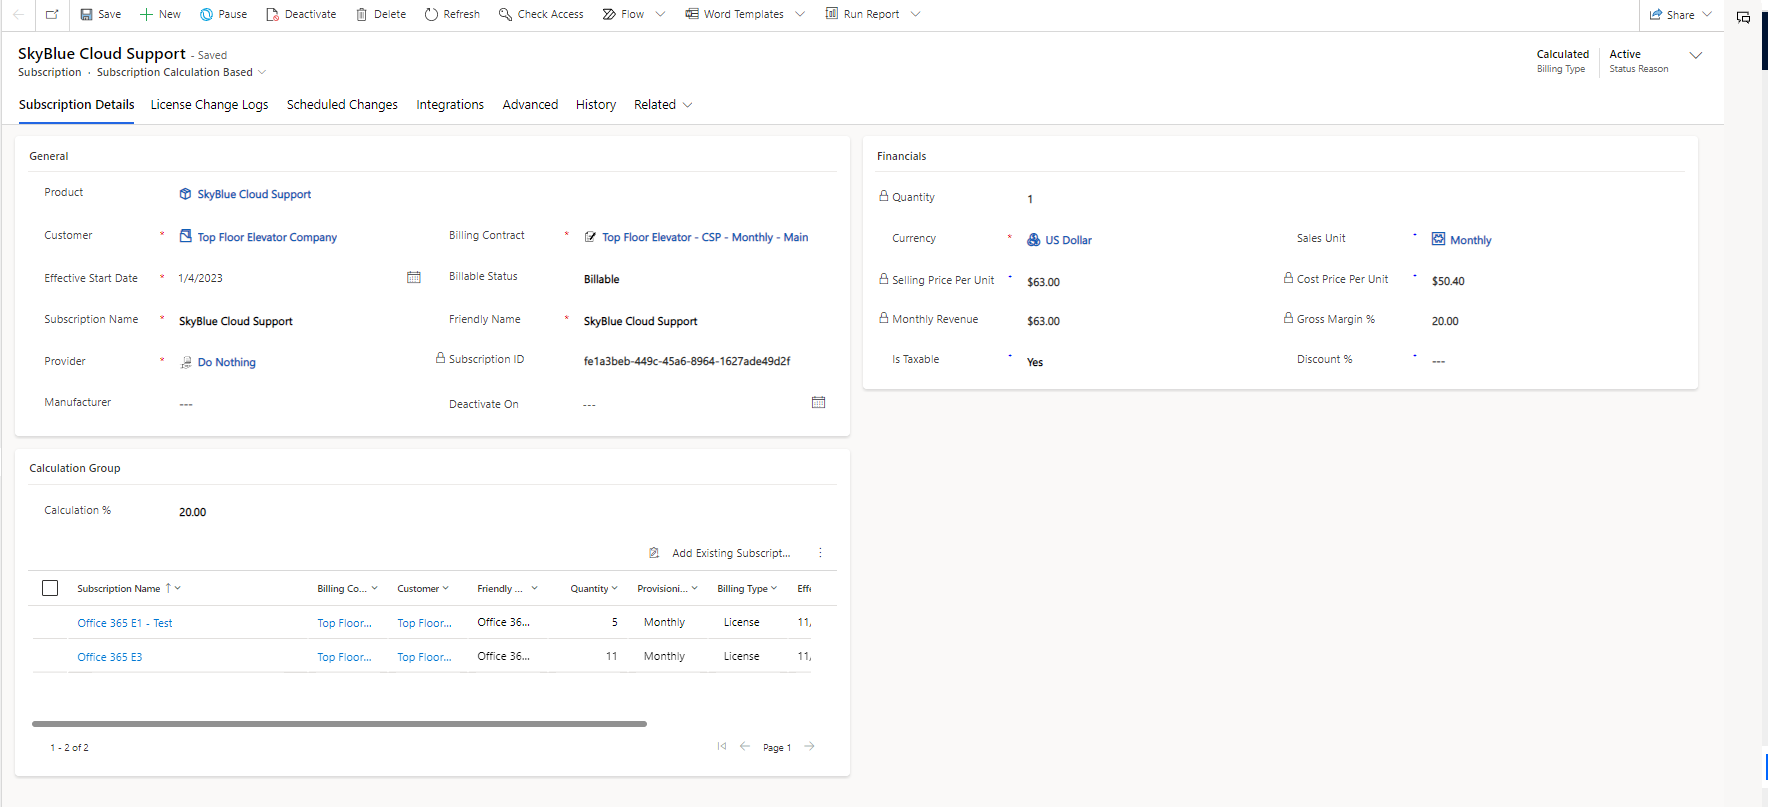Expand Run Report dropdown chevron

tap(915, 14)
